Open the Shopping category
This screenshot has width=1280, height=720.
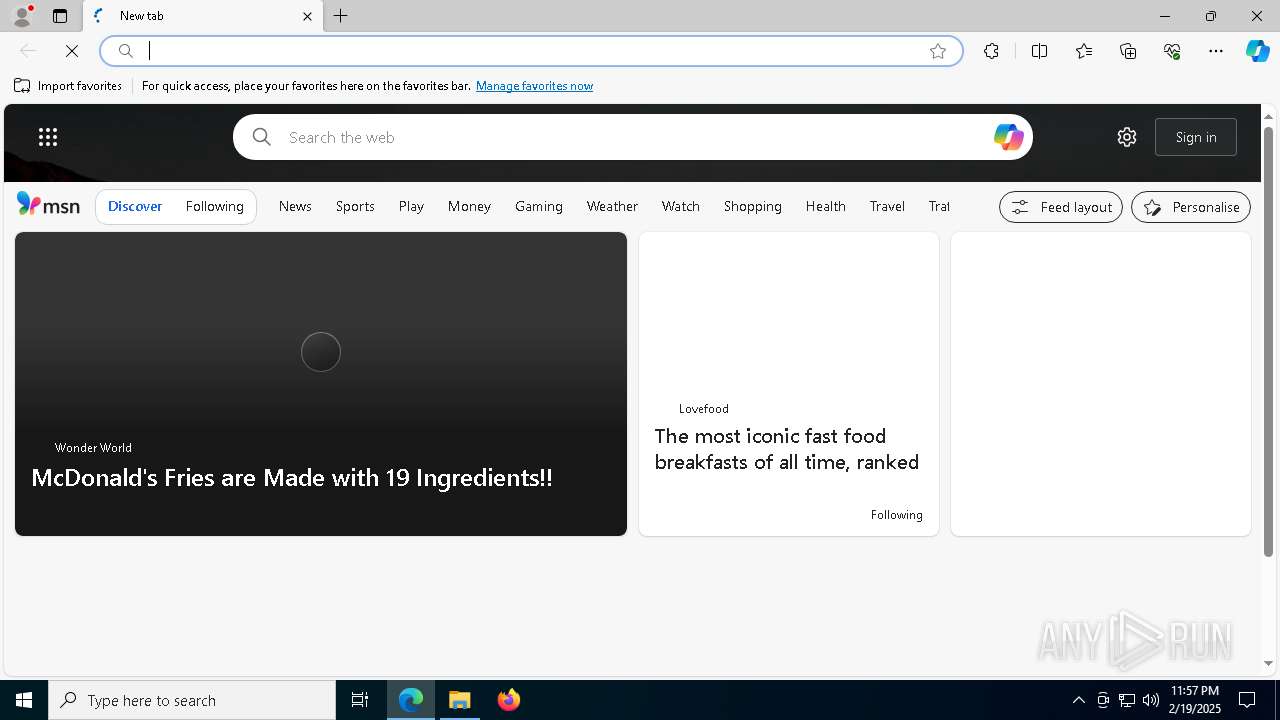point(753,206)
